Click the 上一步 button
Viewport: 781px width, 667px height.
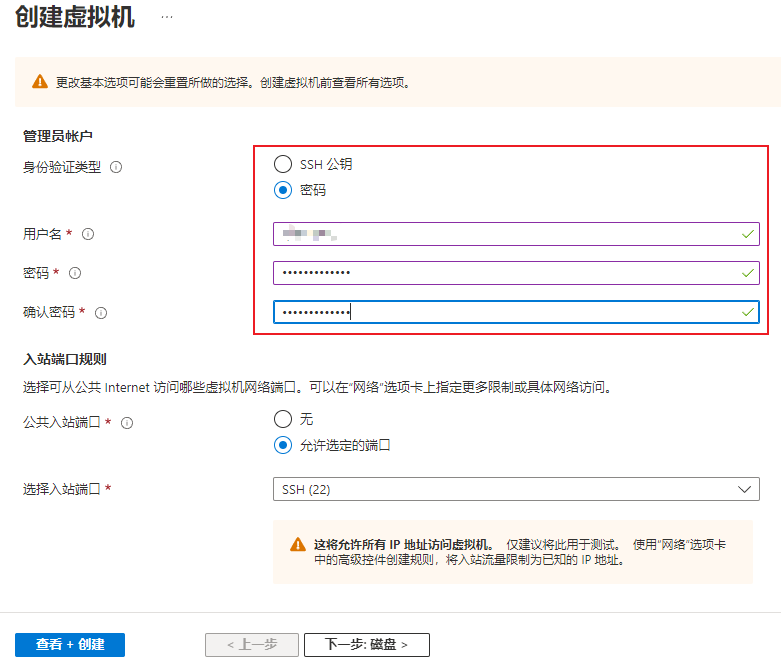pos(252,645)
